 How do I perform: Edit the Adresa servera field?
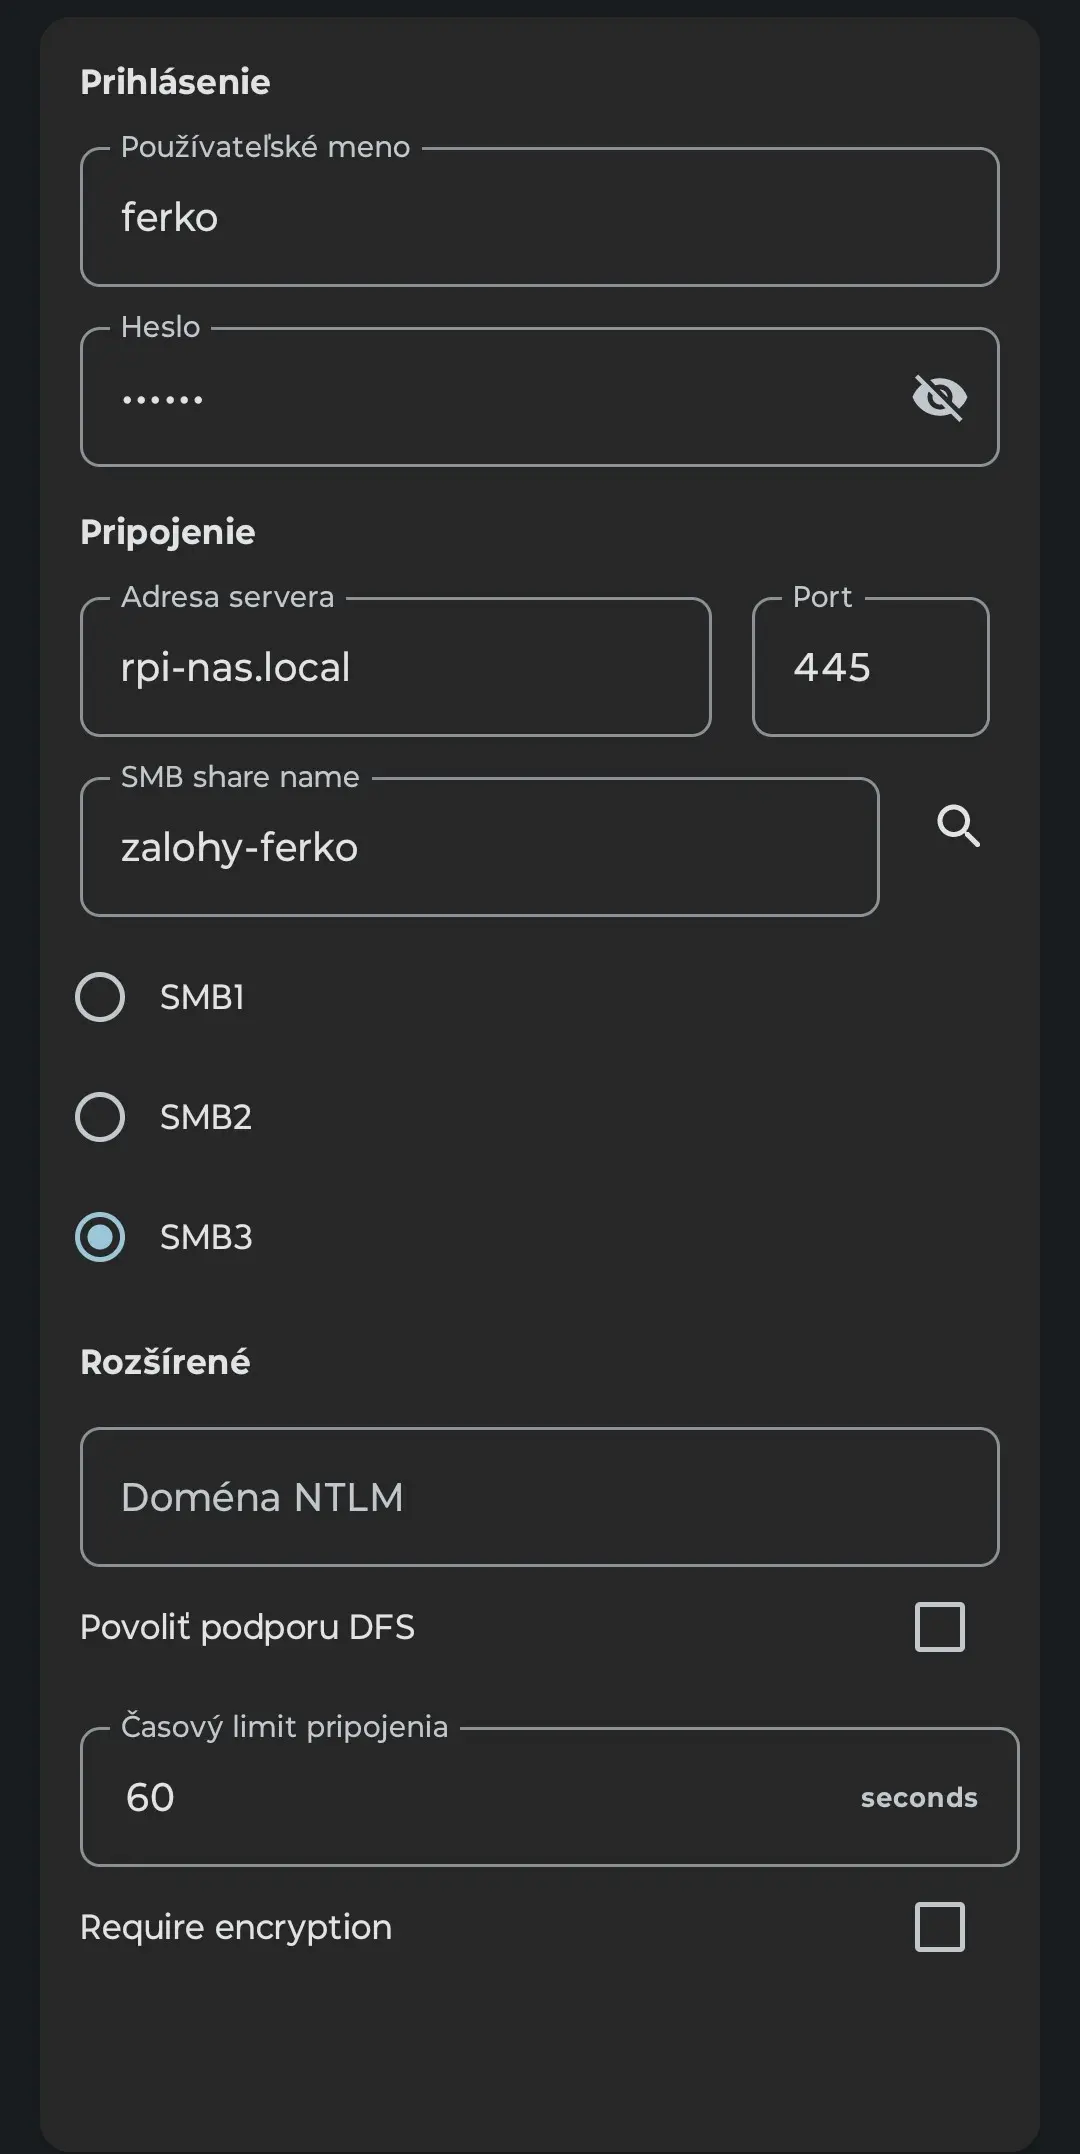pyautogui.click(x=395, y=666)
